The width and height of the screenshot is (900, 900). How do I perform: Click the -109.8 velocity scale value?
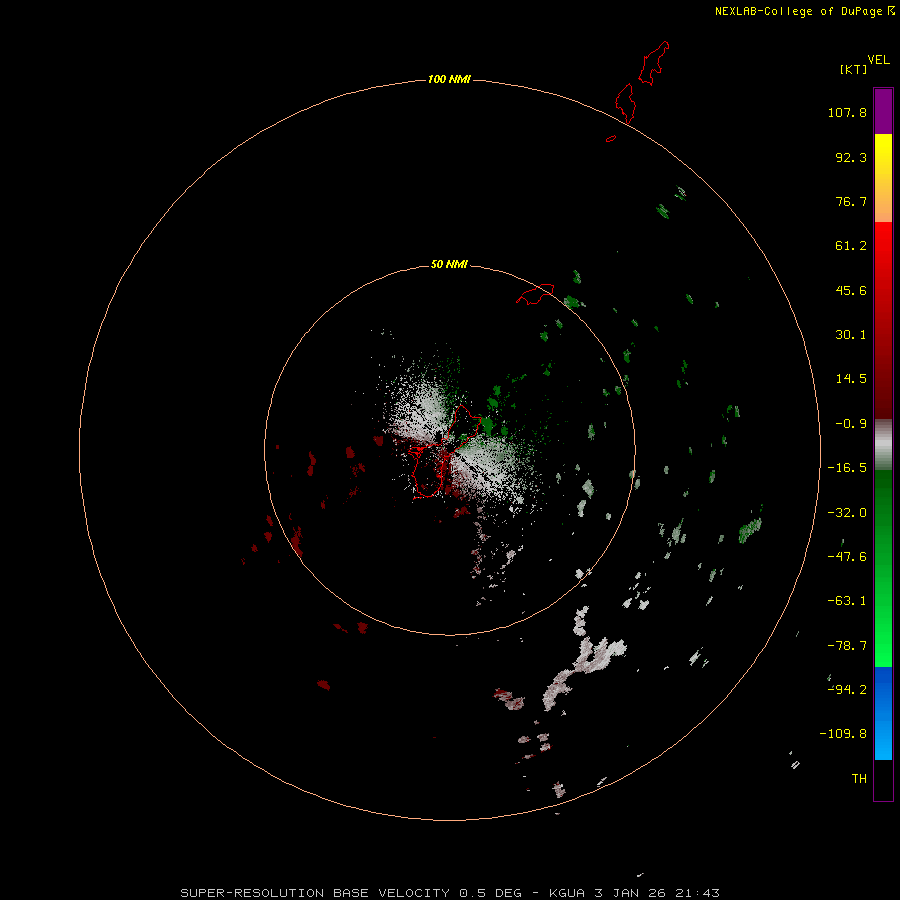(x=843, y=734)
